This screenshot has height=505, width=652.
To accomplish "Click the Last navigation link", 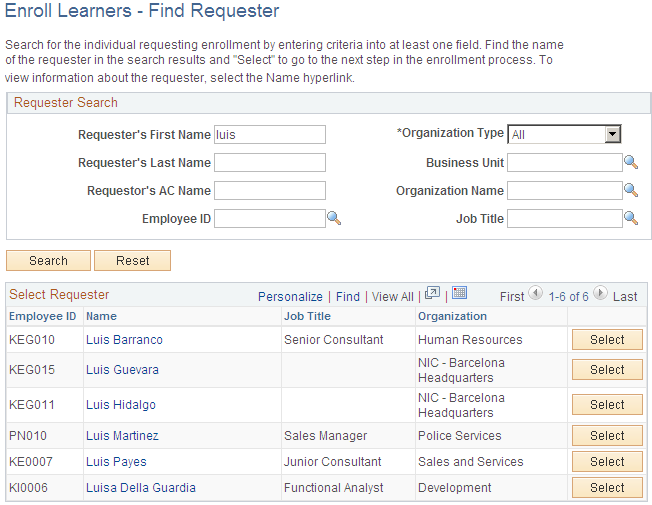I will point(625,297).
